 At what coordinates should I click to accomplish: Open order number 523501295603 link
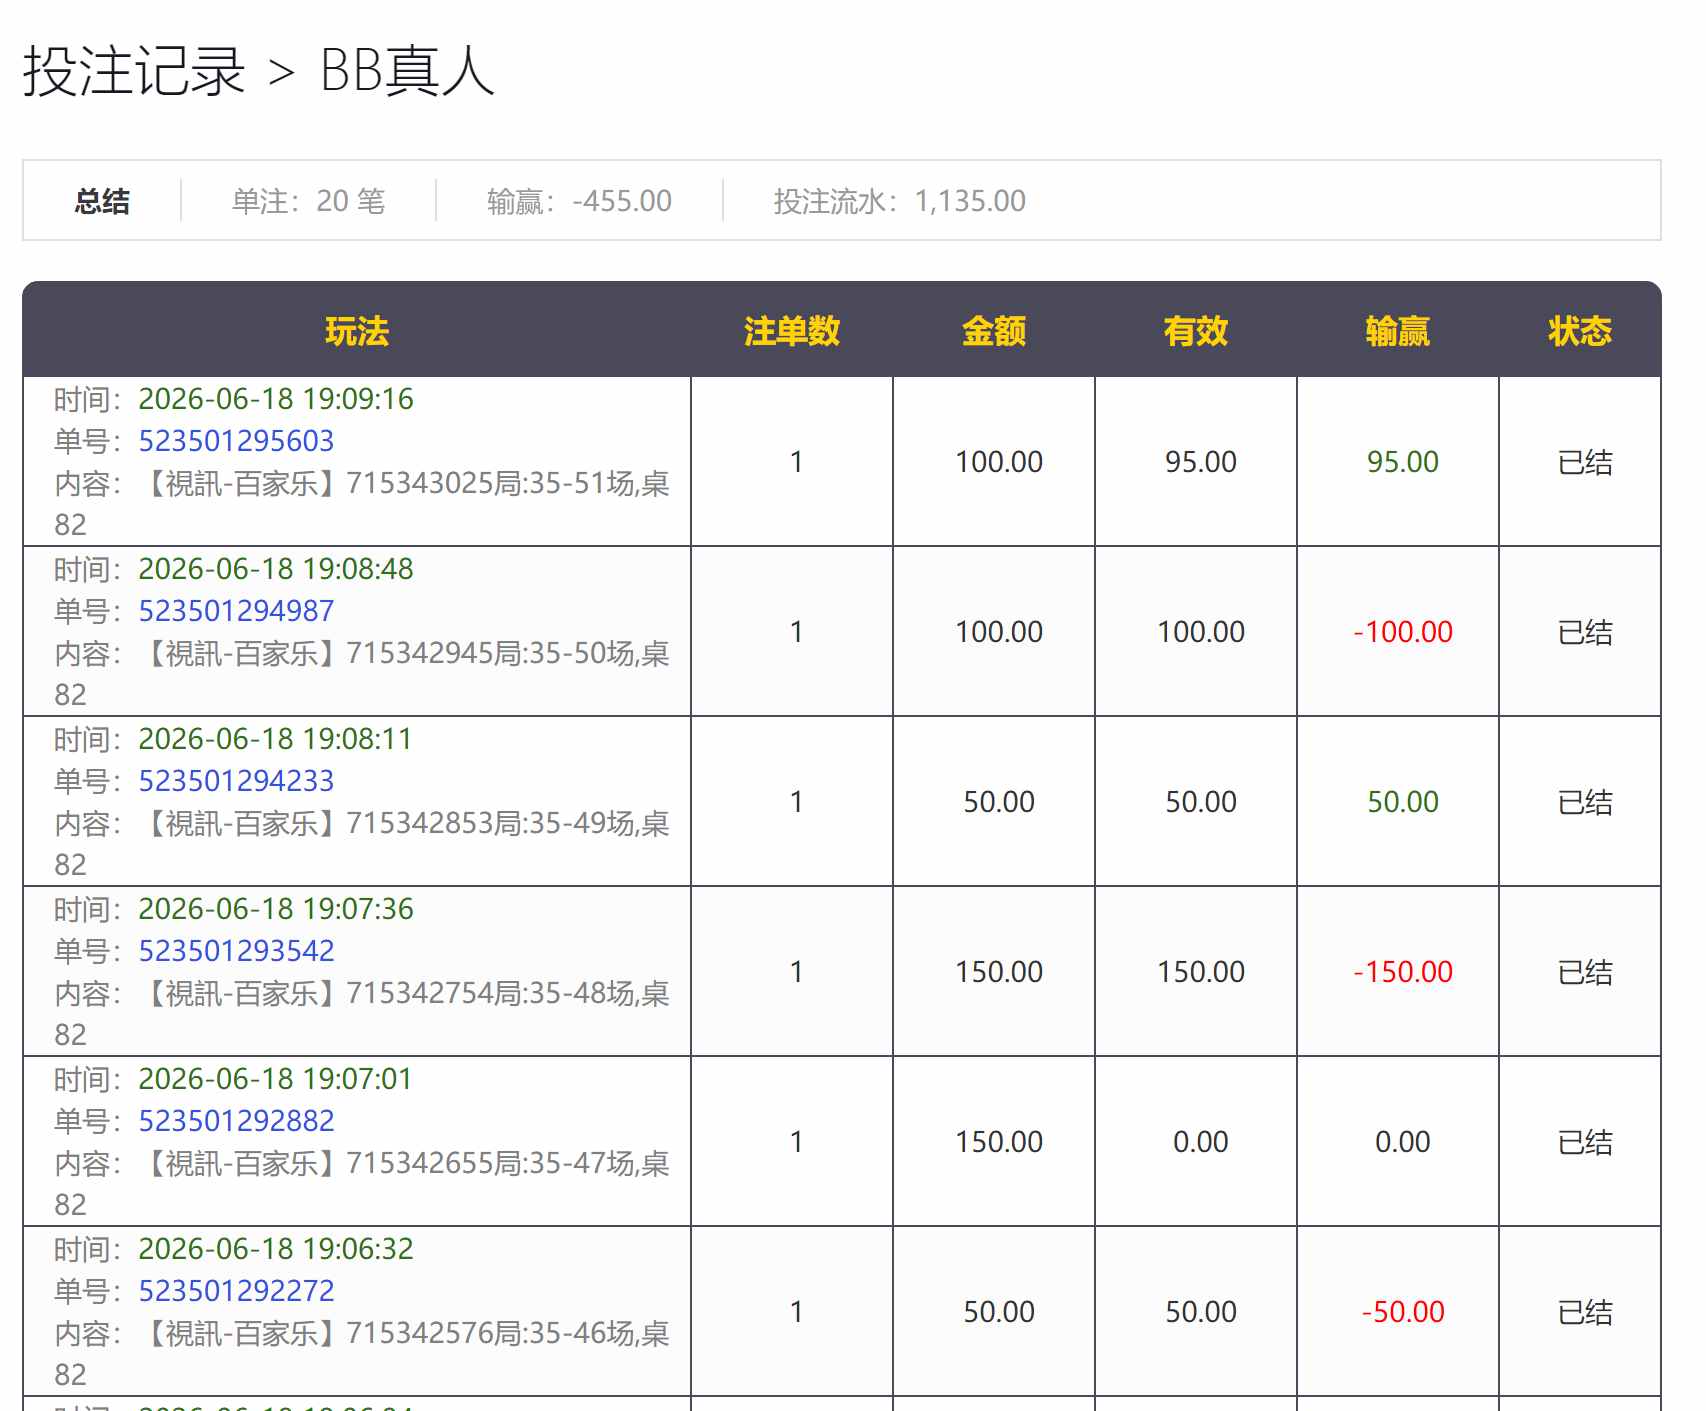click(236, 441)
